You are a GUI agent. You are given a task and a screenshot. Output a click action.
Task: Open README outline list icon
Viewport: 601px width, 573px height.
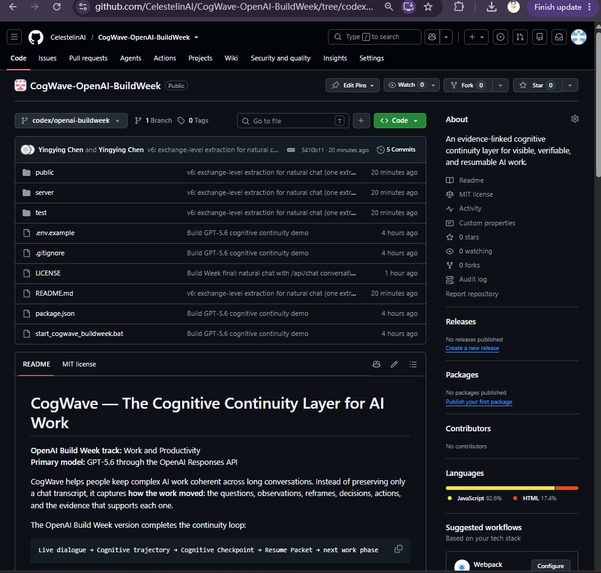[x=413, y=364]
